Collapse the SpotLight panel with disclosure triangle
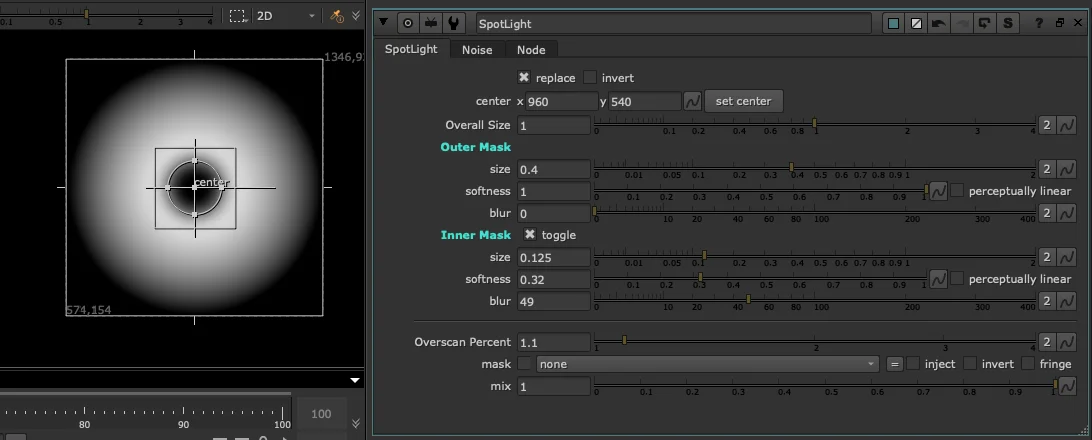 coord(385,23)
